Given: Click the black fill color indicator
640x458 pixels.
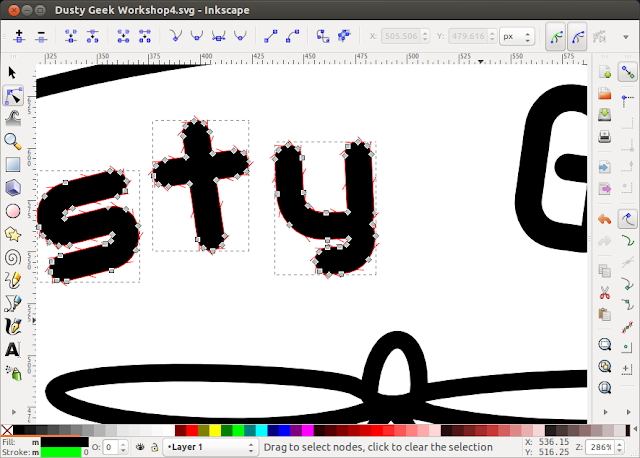Looking at the screenshot, I should [x=64, y=442].
